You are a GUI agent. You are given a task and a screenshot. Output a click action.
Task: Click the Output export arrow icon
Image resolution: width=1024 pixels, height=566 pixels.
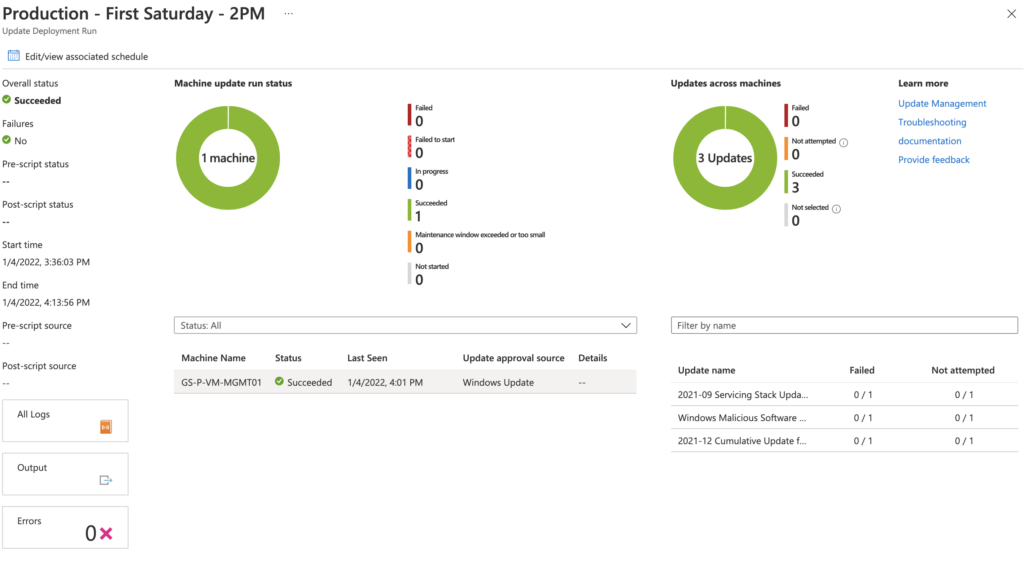[x=106, y=480]
